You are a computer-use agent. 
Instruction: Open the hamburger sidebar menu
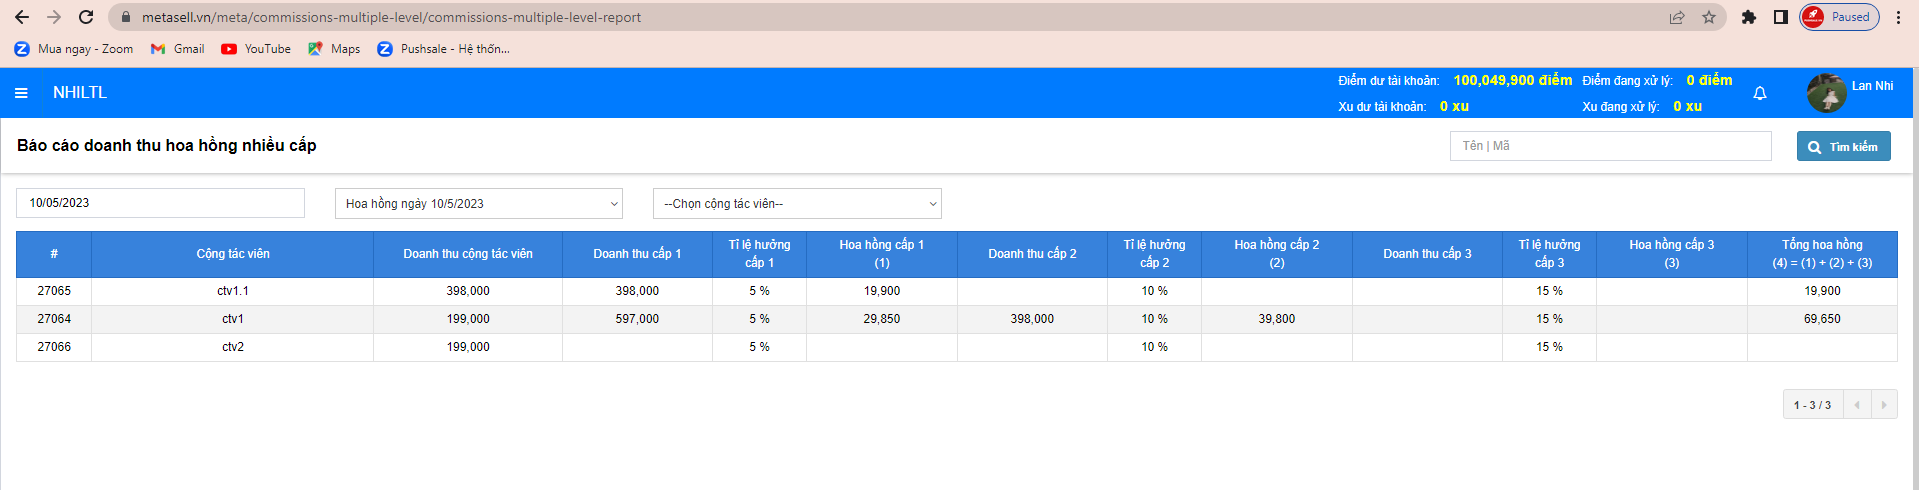click(21, 93)
